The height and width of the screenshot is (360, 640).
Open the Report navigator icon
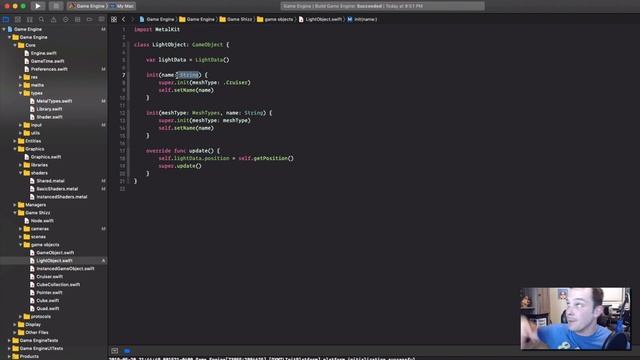(x=101, y=20)
